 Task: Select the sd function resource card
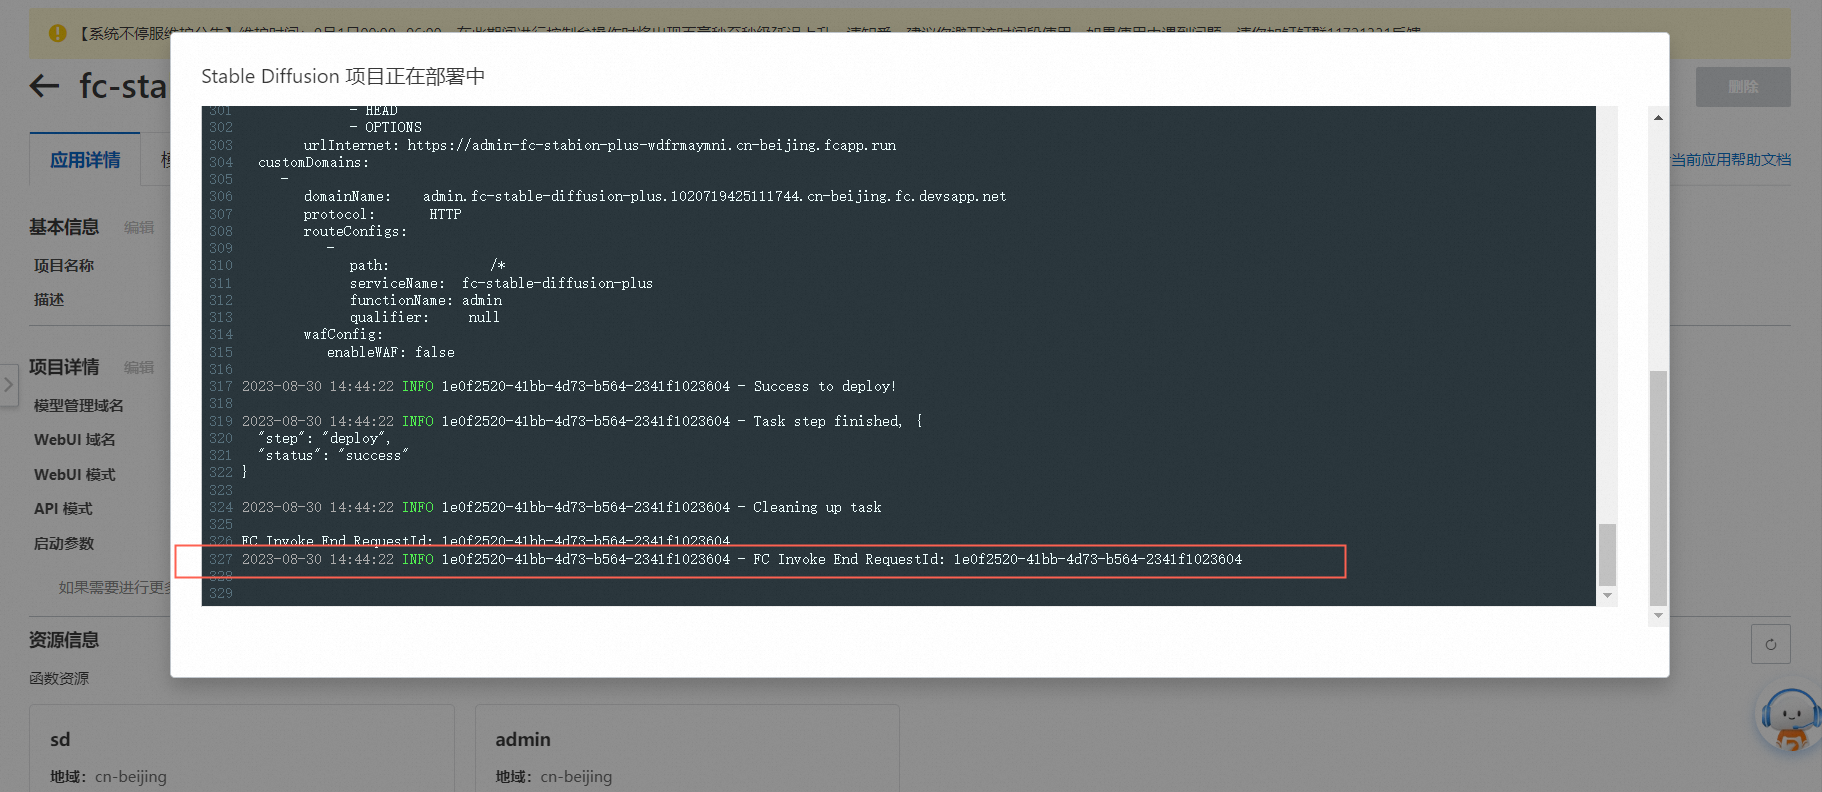pos(242,748)
